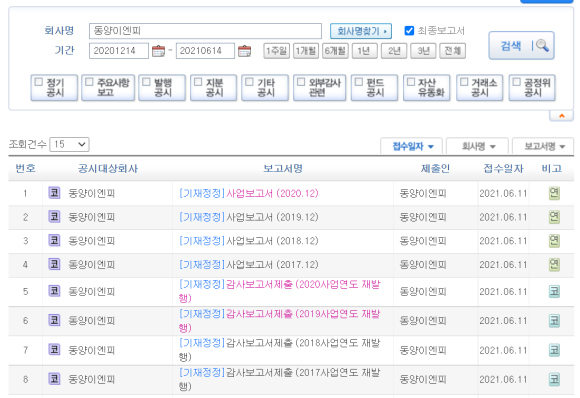Click the 코 remark badge in row 7
The image size is (580, 398).
(554, 350)
